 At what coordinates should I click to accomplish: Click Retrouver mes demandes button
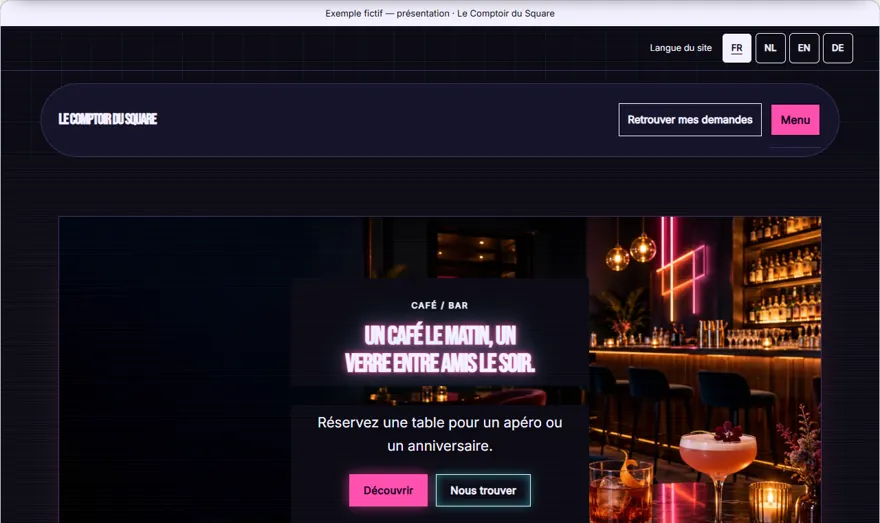point(690,120)
